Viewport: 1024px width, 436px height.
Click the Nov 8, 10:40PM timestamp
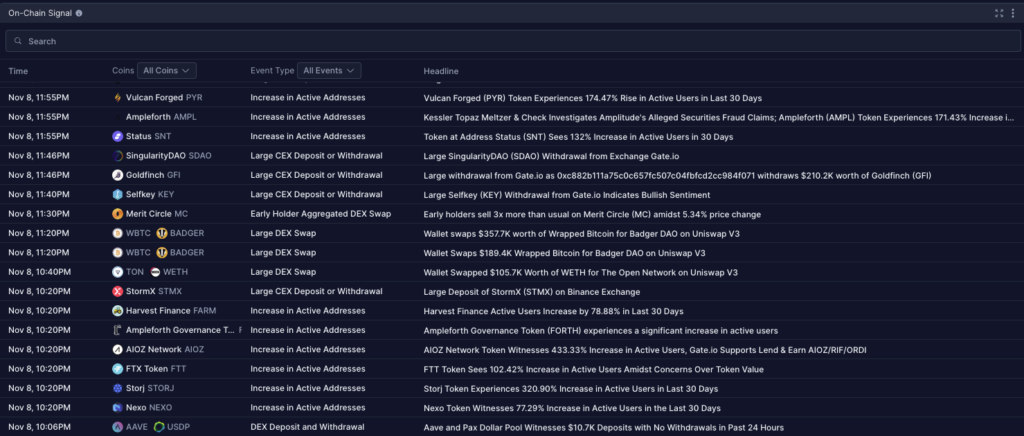point(39,272)
